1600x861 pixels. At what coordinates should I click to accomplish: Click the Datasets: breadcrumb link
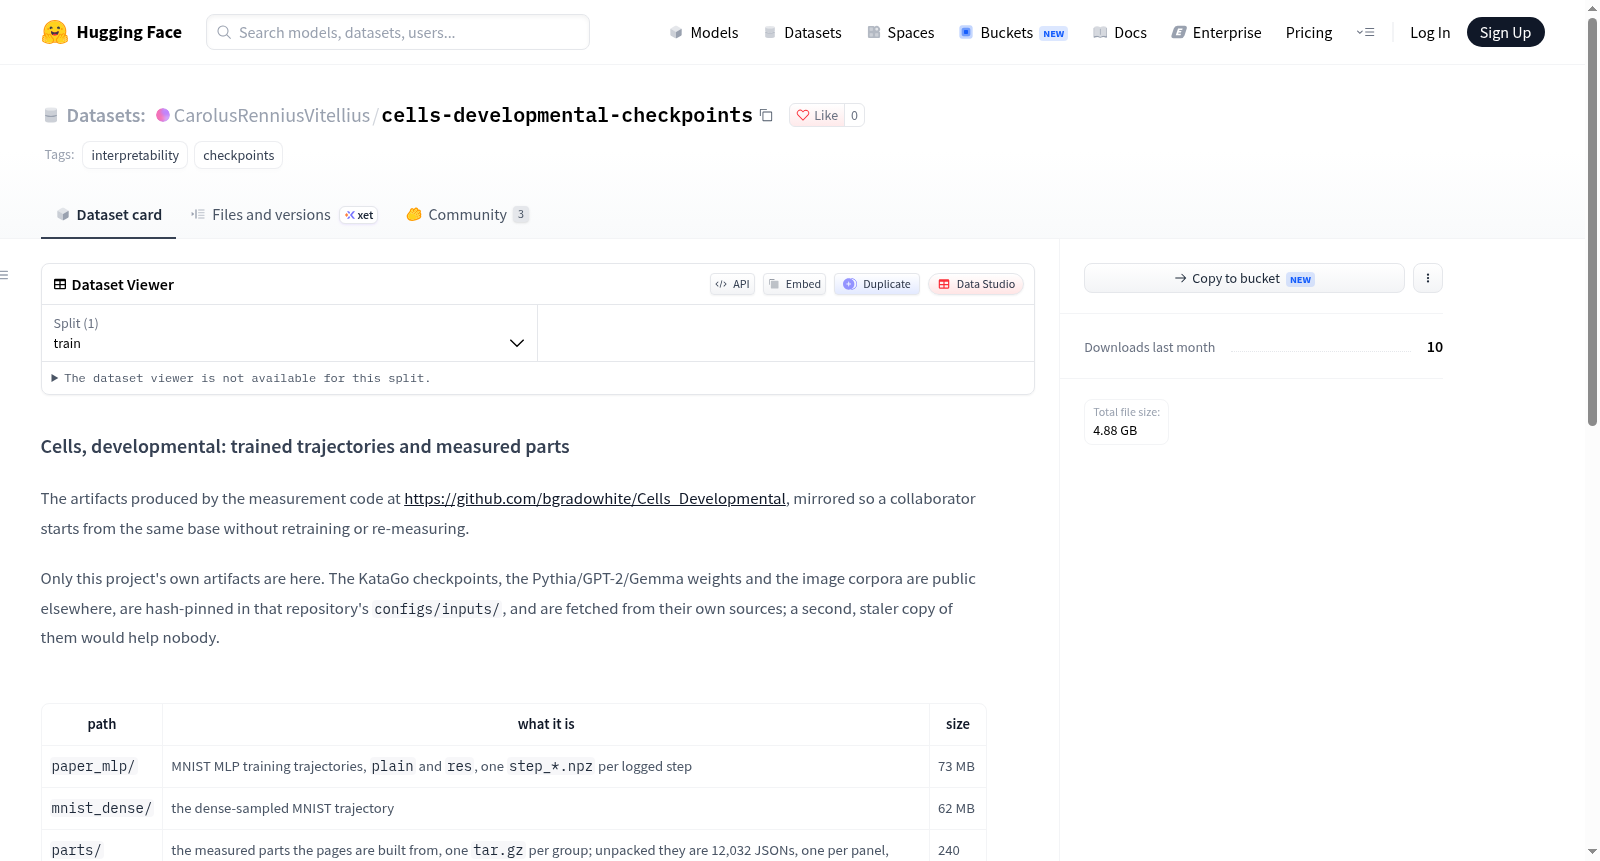[106, 115]
